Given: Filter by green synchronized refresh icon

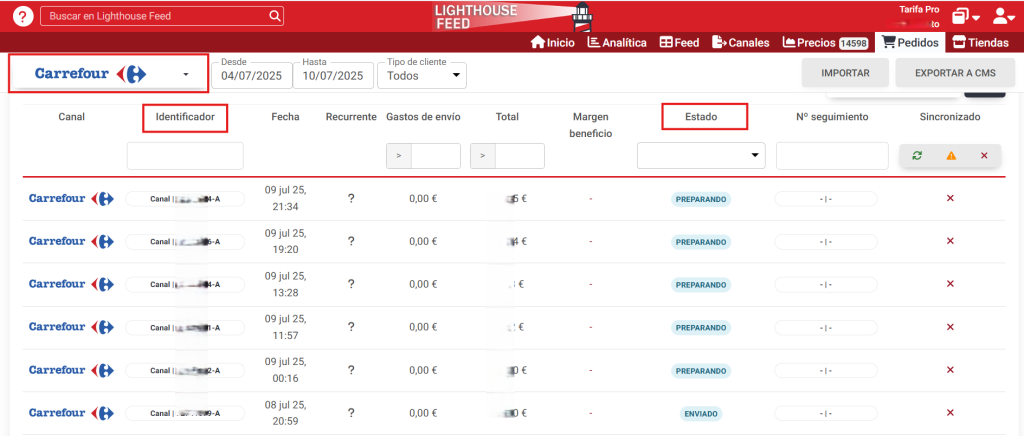Looking at the screenshot, I should pos(917,155).
